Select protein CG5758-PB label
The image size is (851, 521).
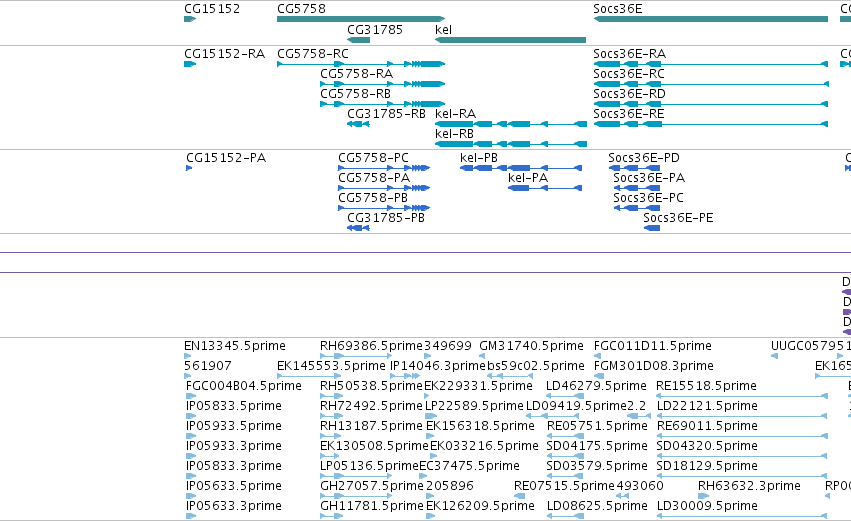click(x=373, y=198)
